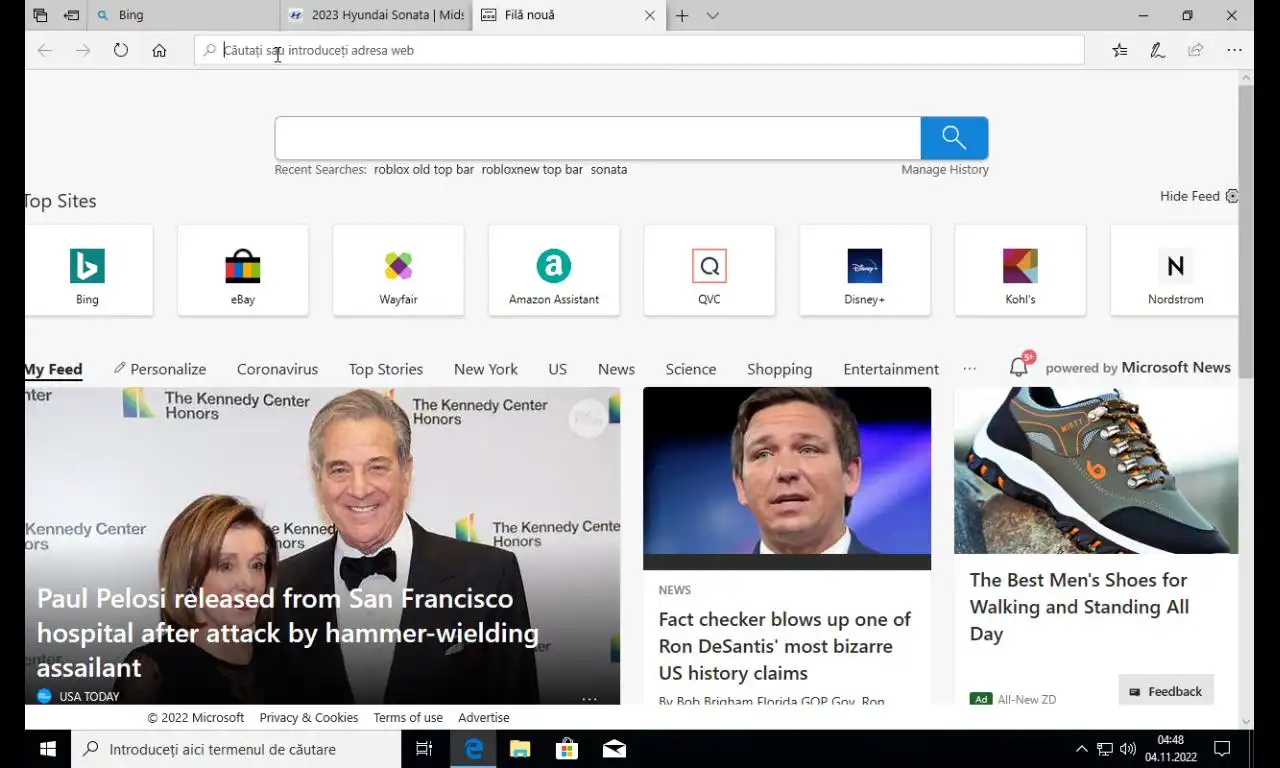
Task: Refresh the page
Action: click(121, 50)
